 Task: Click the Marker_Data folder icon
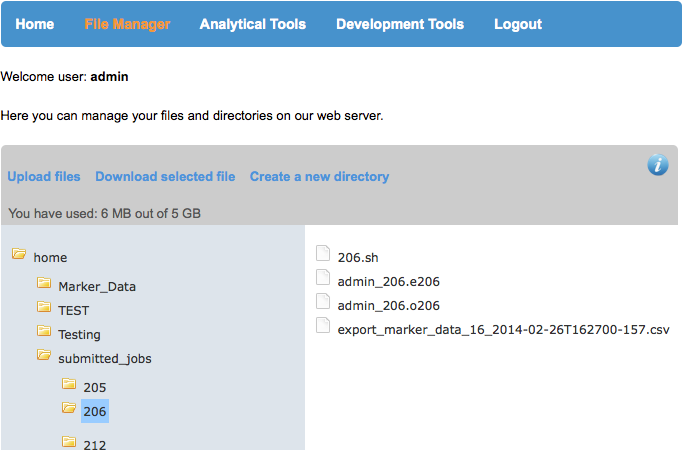(x=44, y=284)
